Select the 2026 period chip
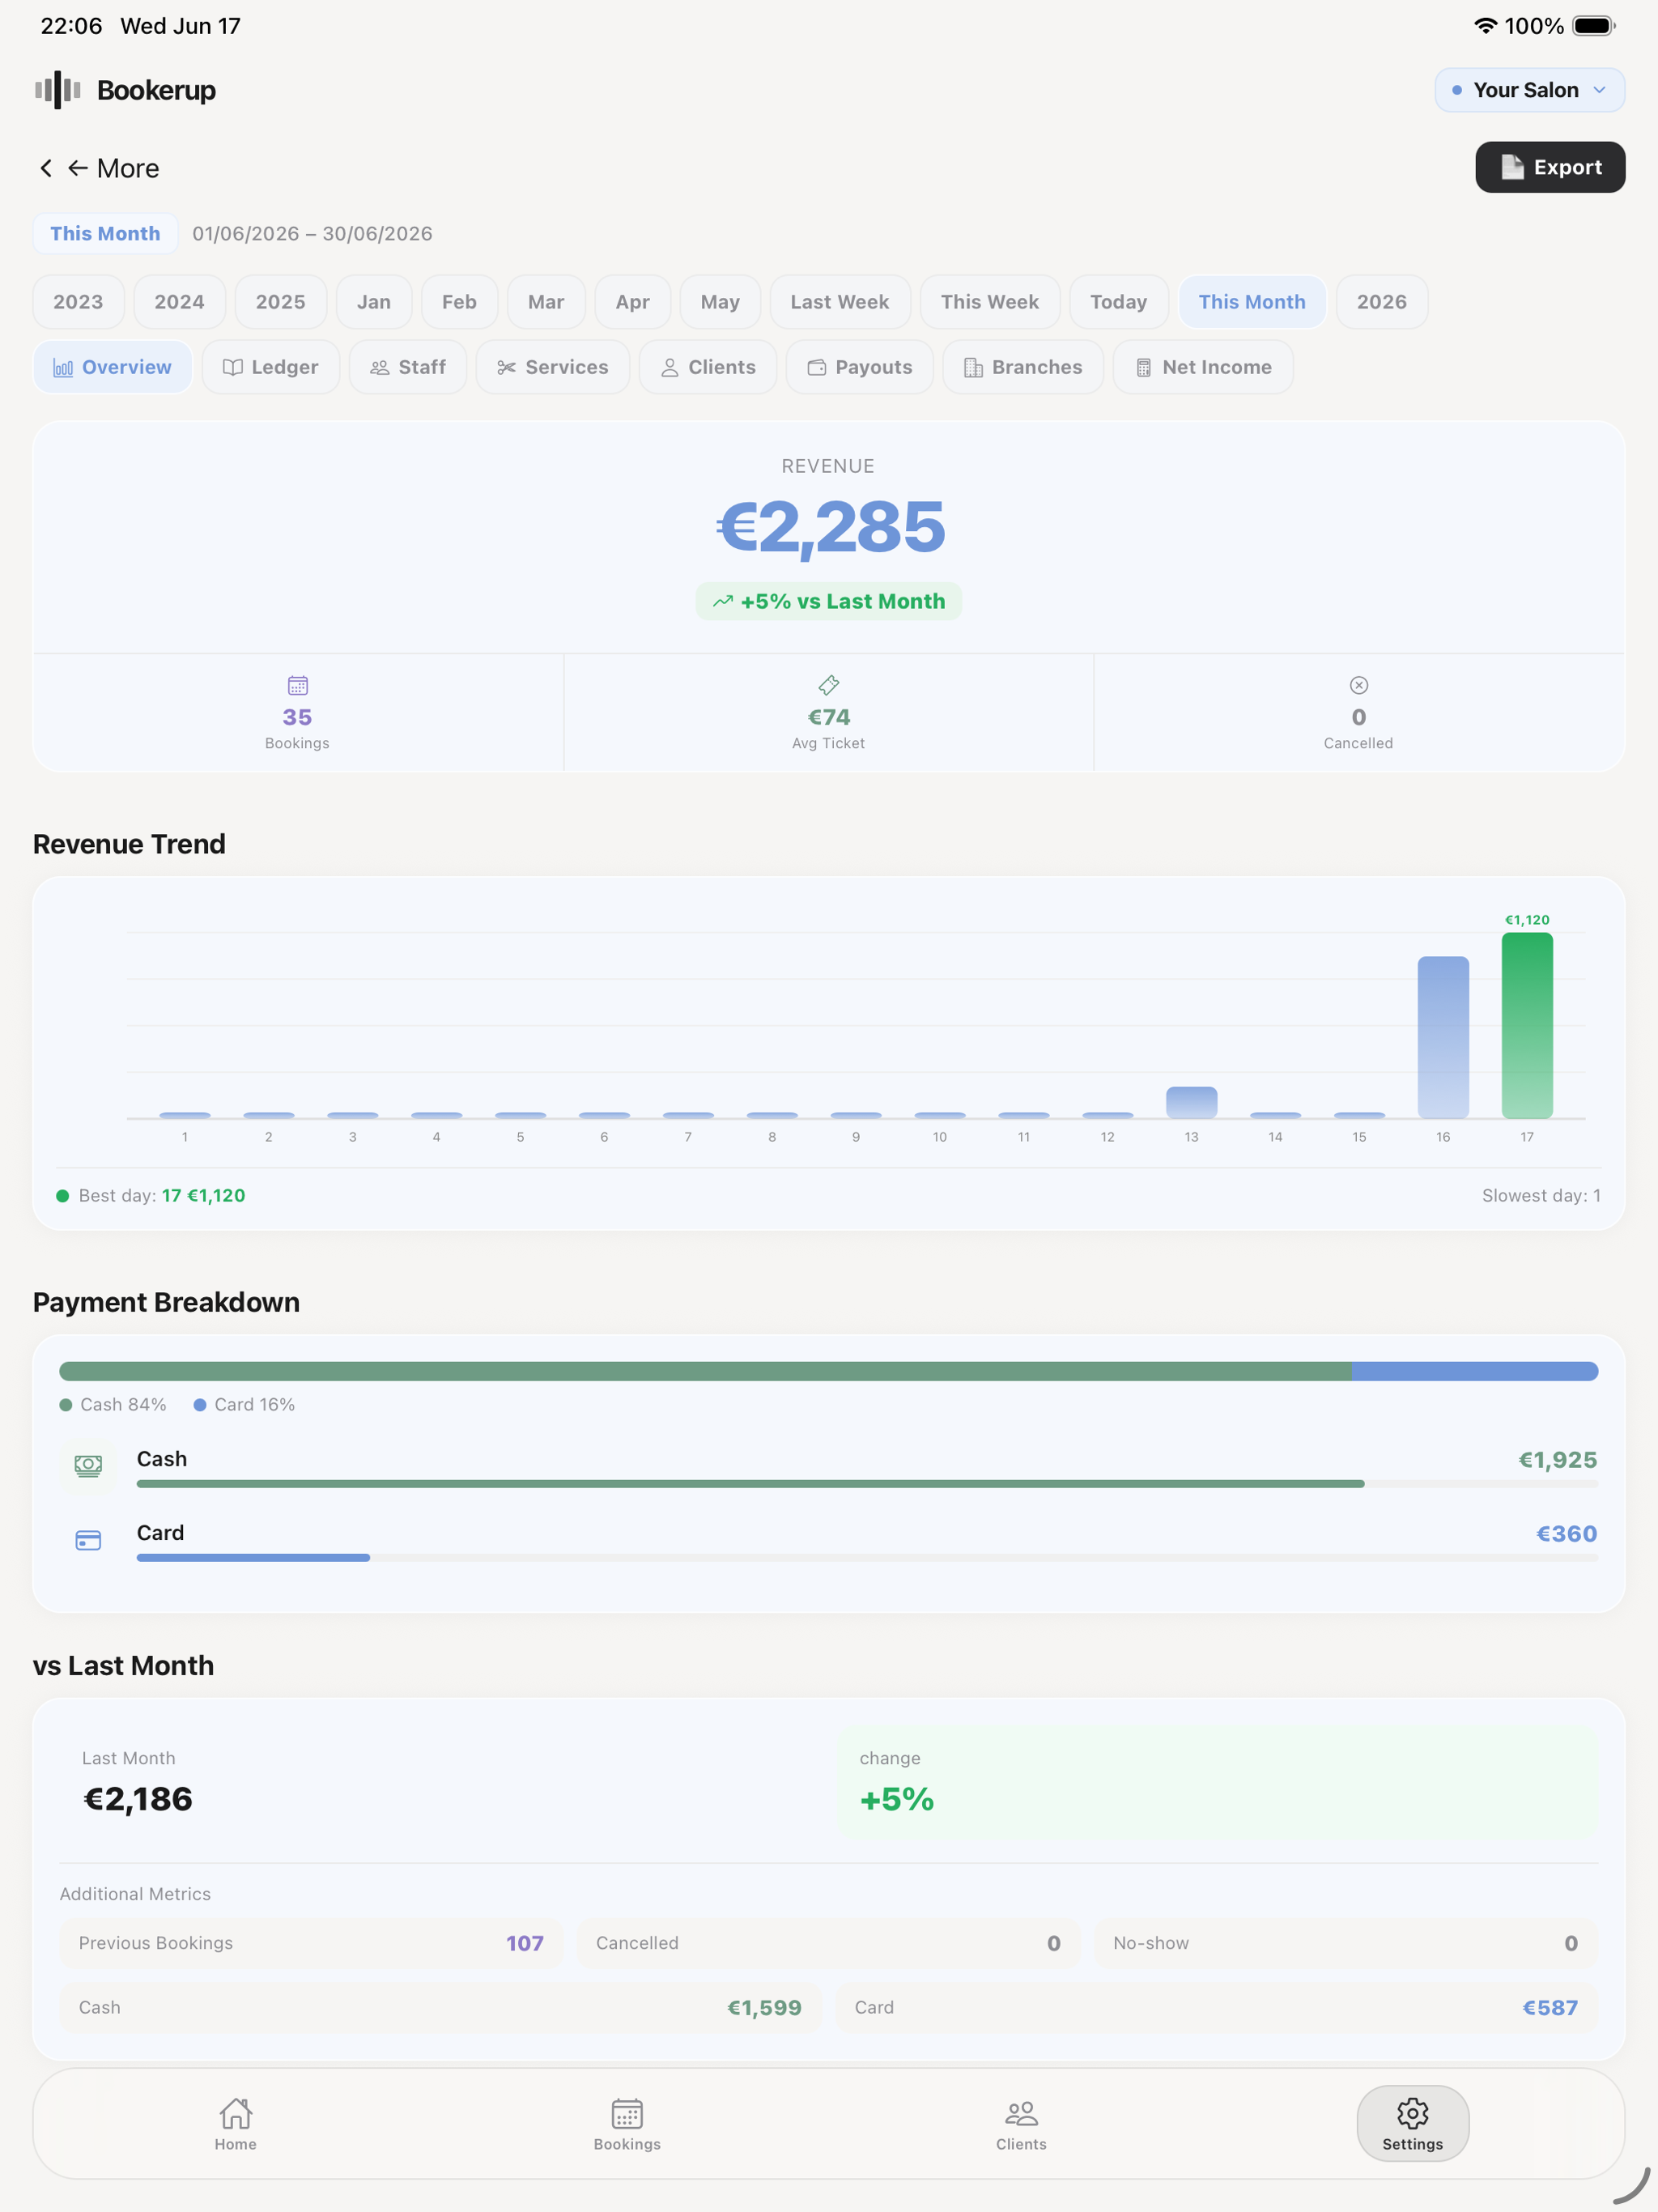The height and width of the screenshot is (2212, 1658). pyautogui.click(x=1382, y=302)
